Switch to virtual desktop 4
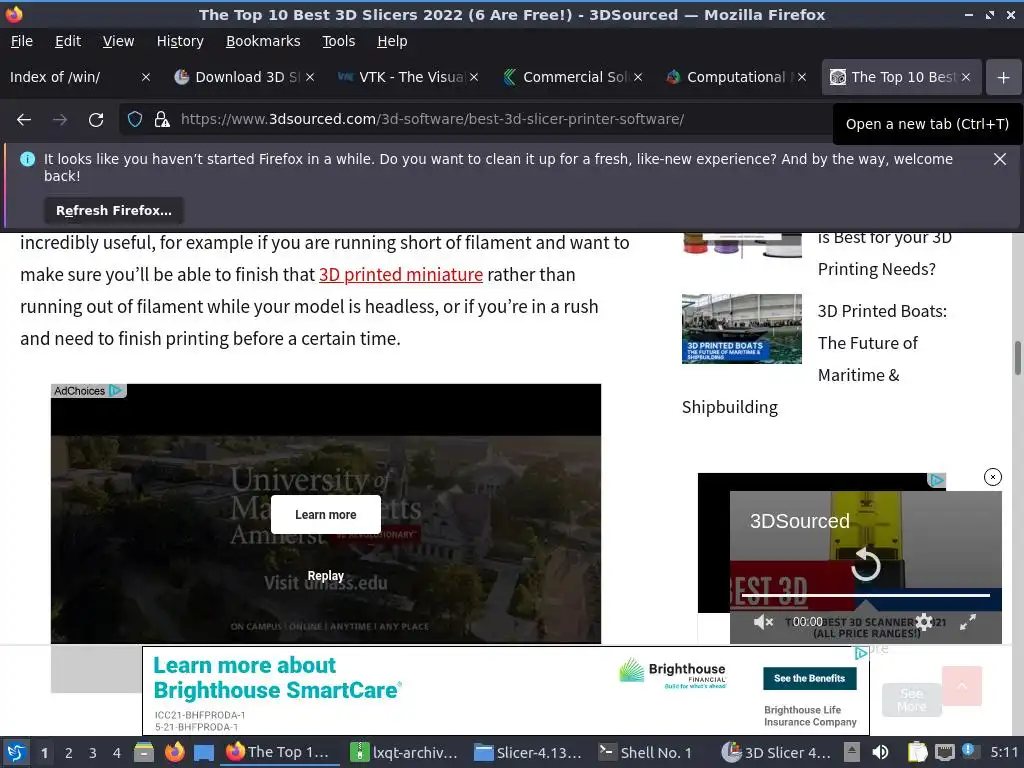This screenshot has height=768, width=1024. point(117,753)
